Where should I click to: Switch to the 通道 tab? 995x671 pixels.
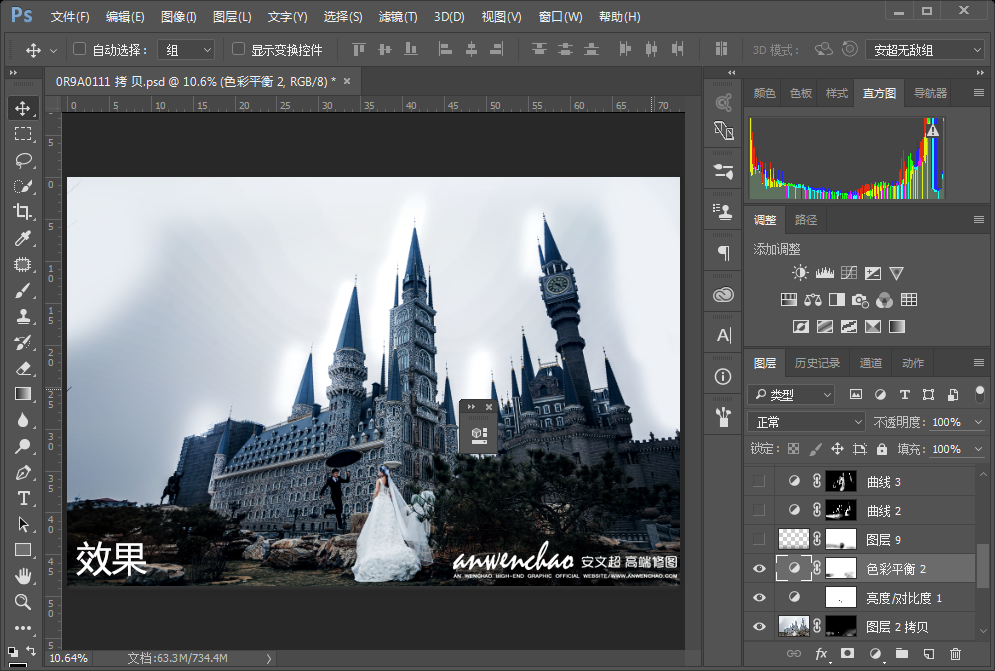pos(871,362)
